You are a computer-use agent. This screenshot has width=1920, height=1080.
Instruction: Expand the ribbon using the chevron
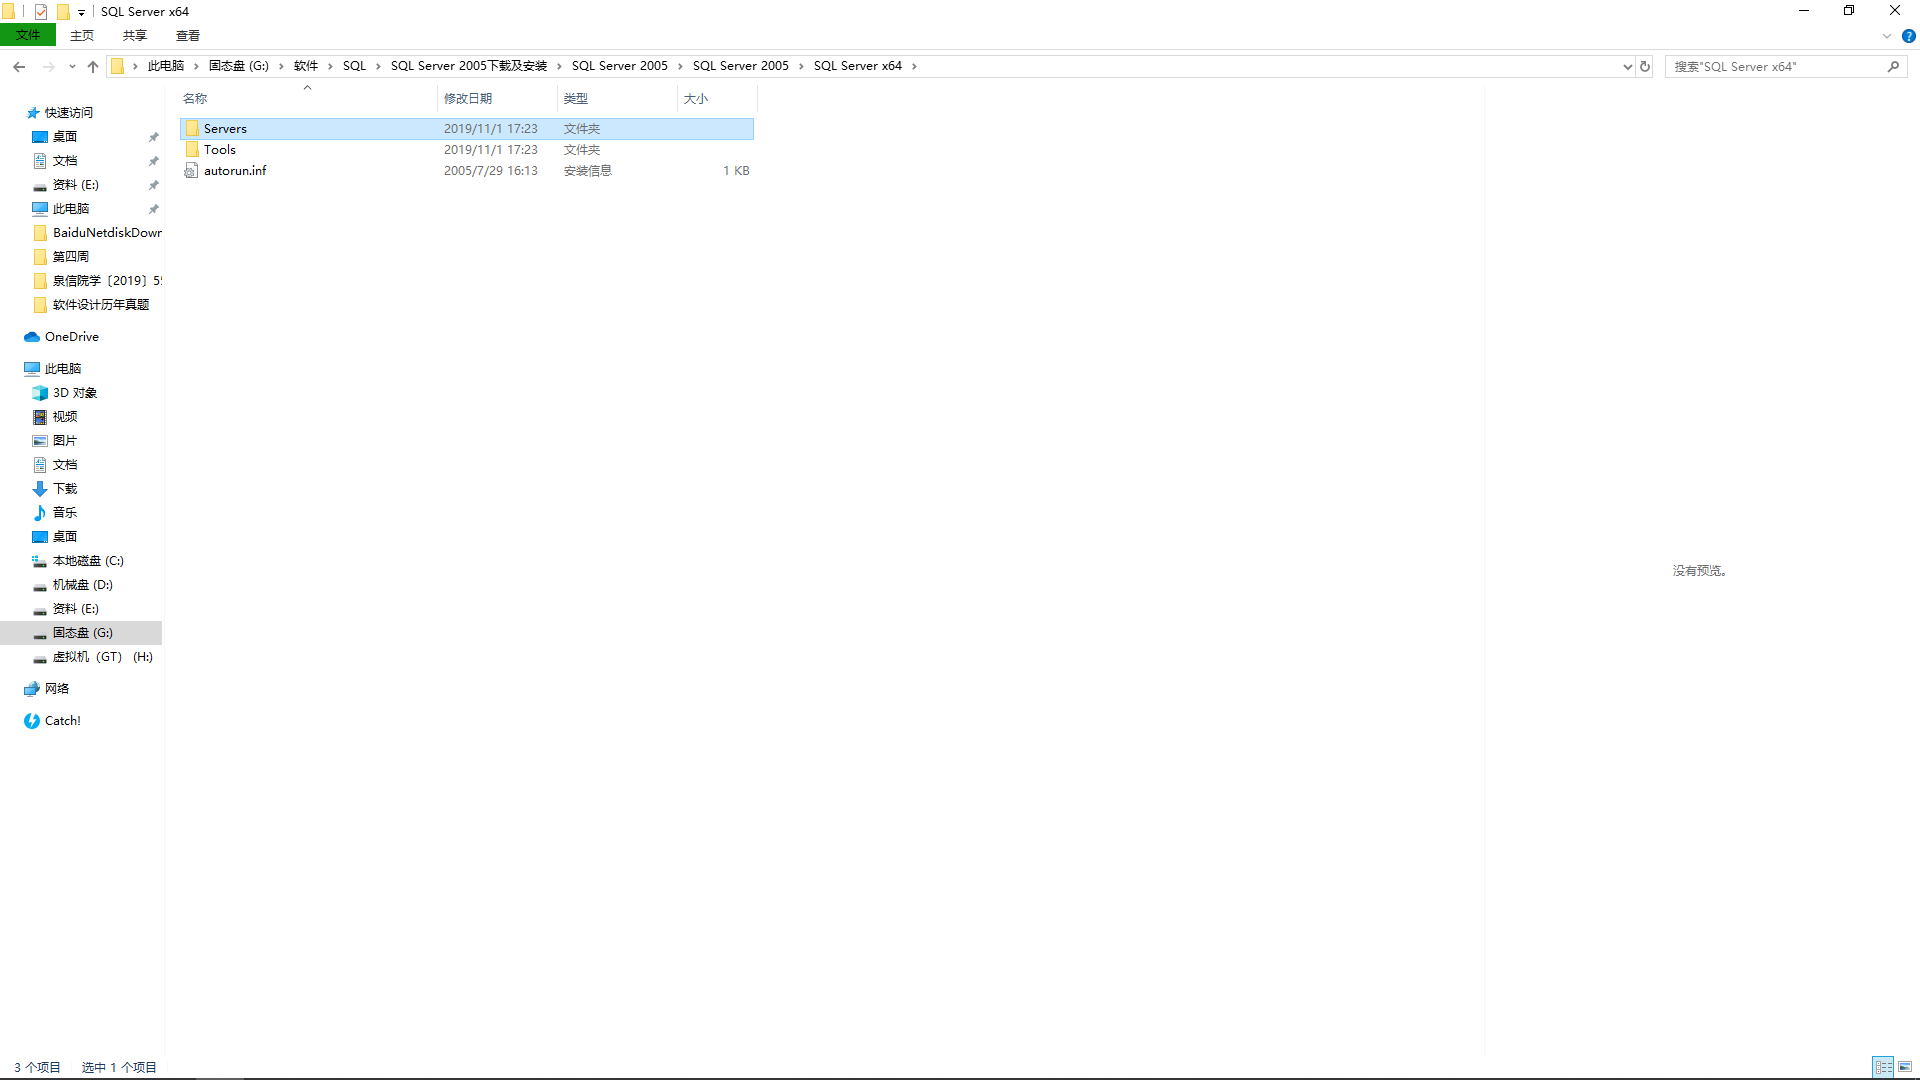point(1887,36)
